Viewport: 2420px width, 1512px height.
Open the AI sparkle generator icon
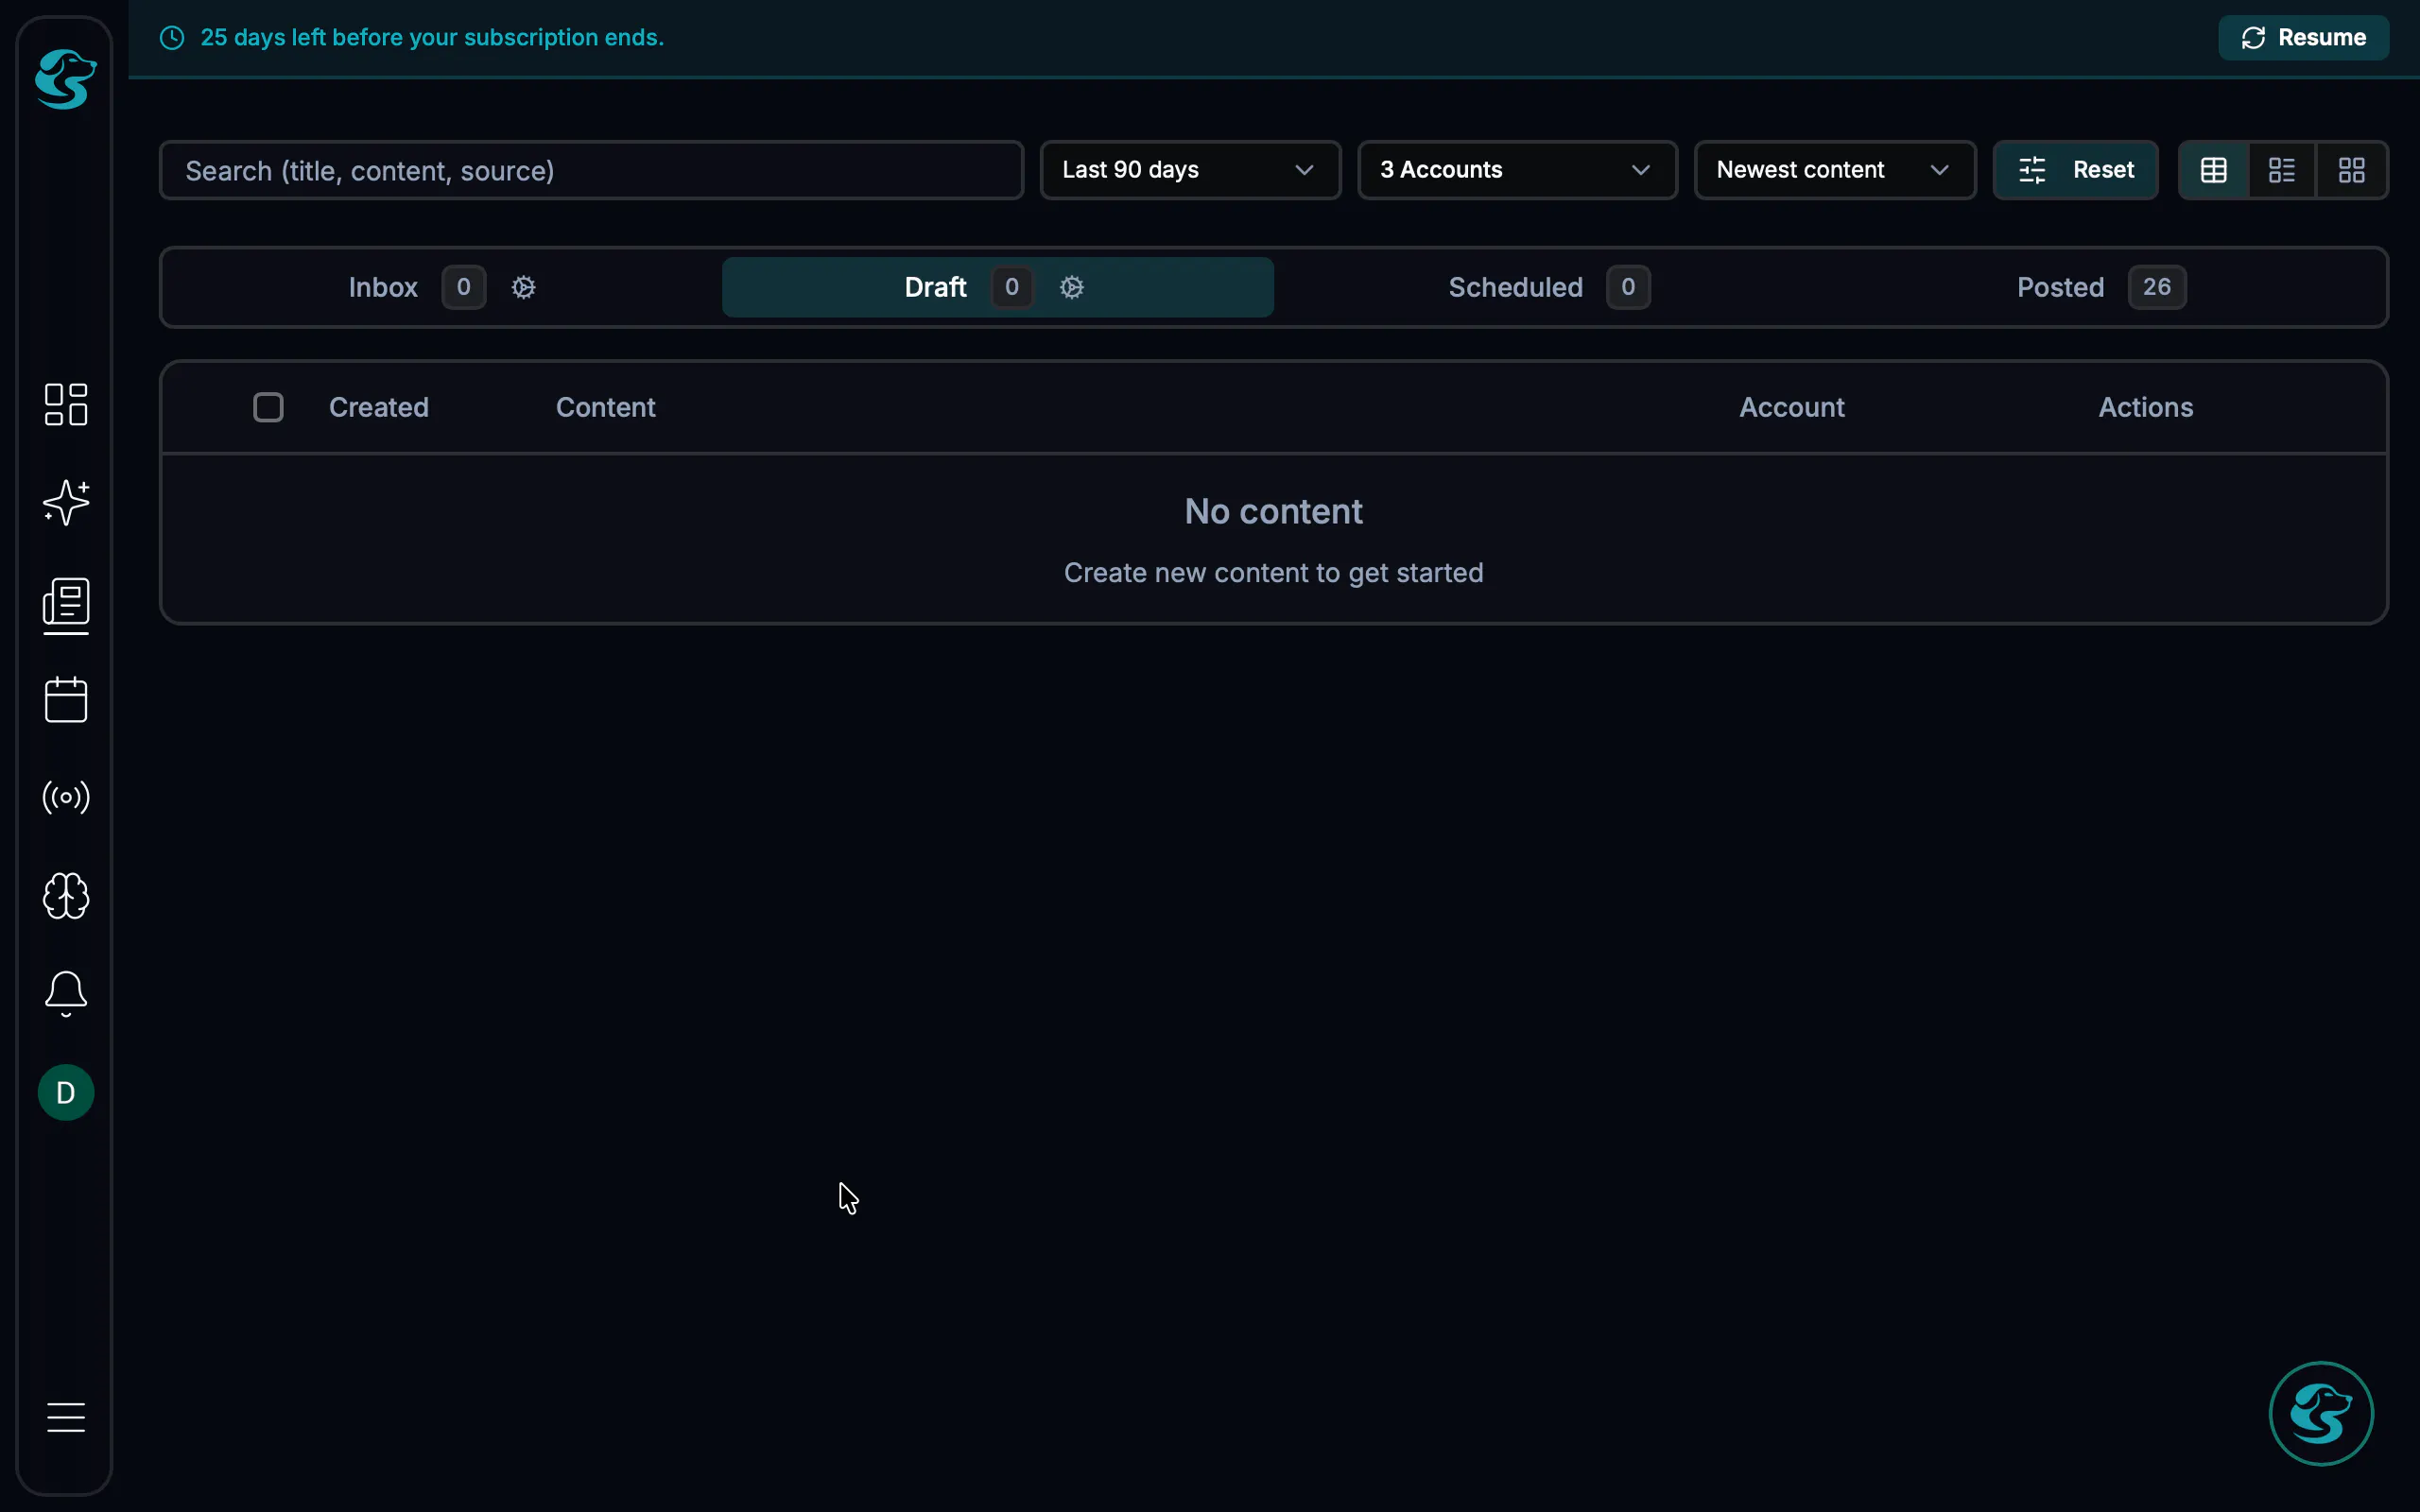click(66, 502)
